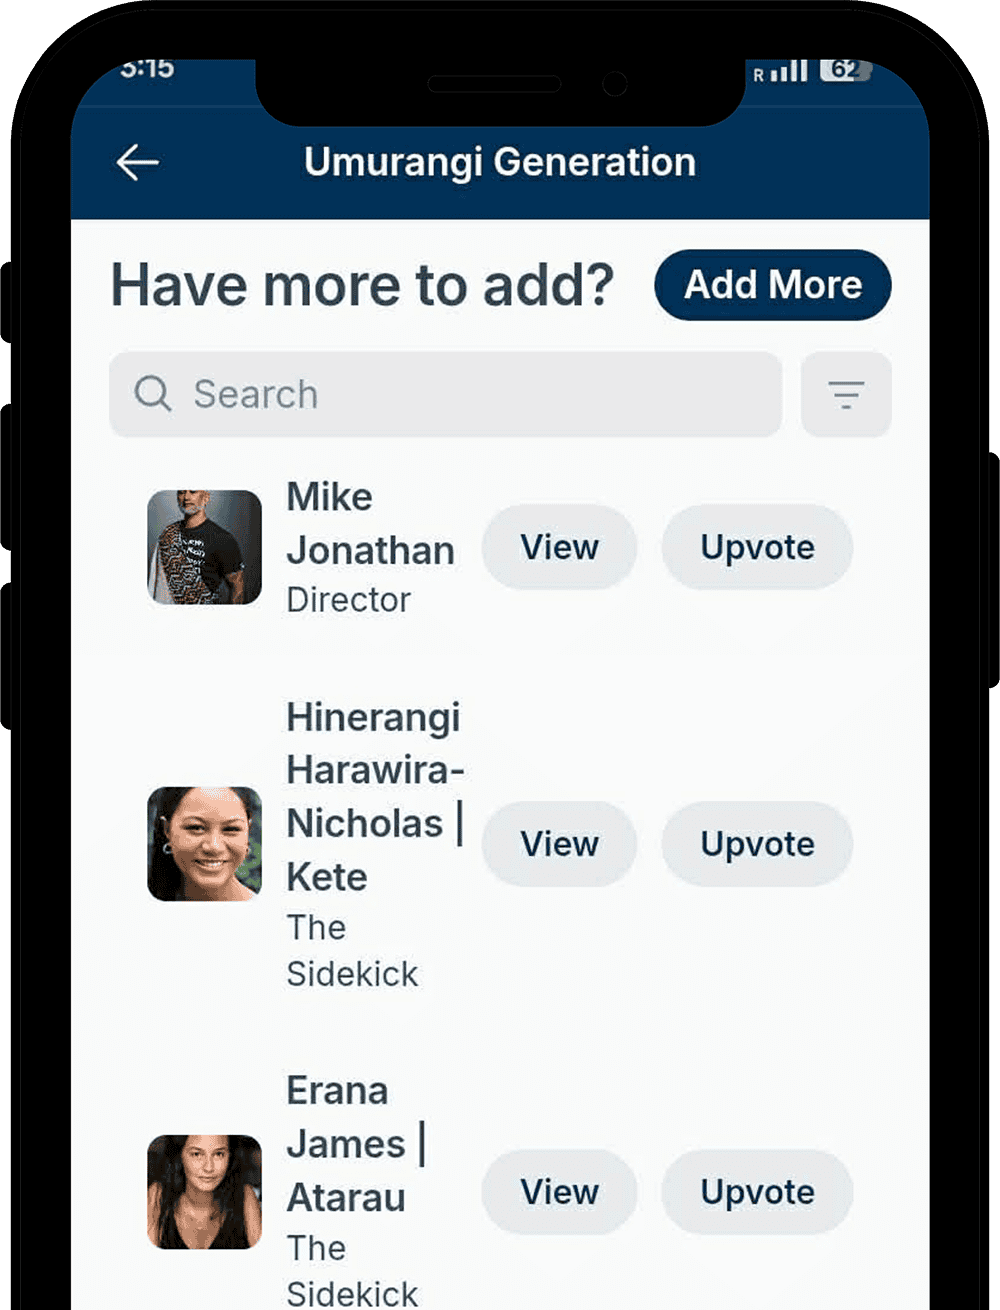This screenshot has height=1310, width=1000.
Task: Go back using the left arrow icon
Action: [138, 162]
